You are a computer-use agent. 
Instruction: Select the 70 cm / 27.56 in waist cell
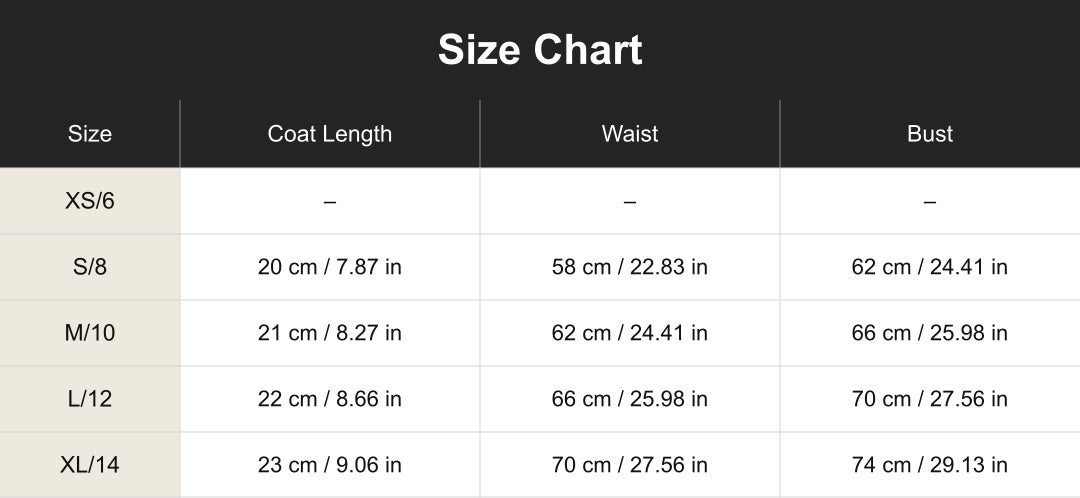[630, 465]
